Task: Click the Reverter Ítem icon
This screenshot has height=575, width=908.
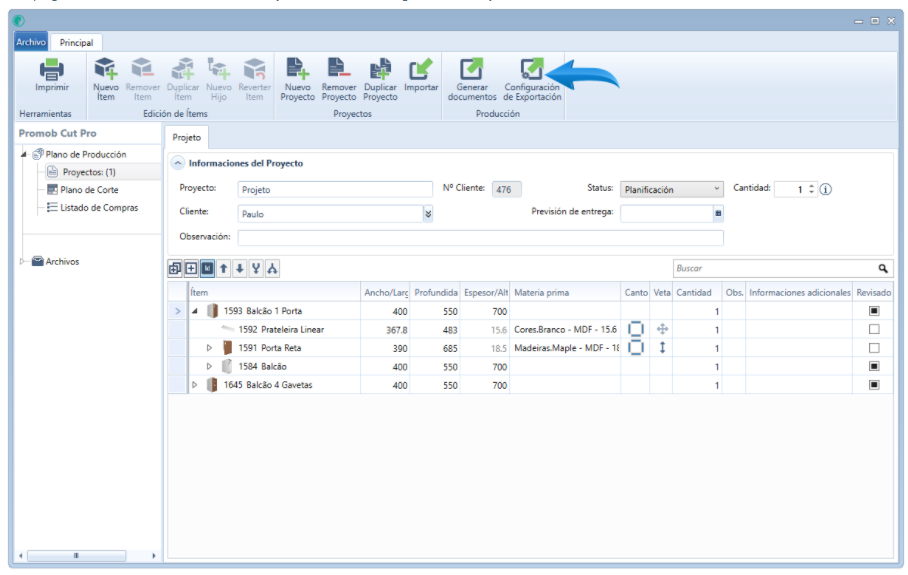Action: (x=254, y=68)
